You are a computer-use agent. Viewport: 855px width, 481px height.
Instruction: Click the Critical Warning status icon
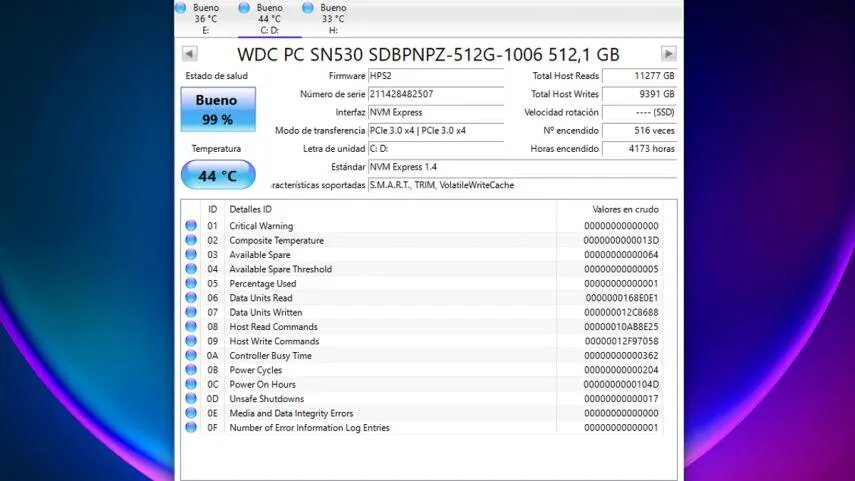[191, 226]
